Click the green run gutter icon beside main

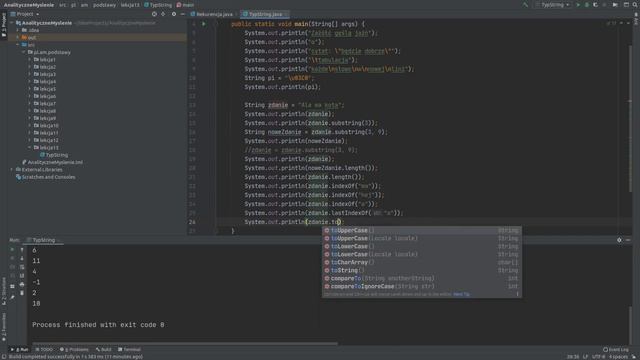(x=204, y=24)
